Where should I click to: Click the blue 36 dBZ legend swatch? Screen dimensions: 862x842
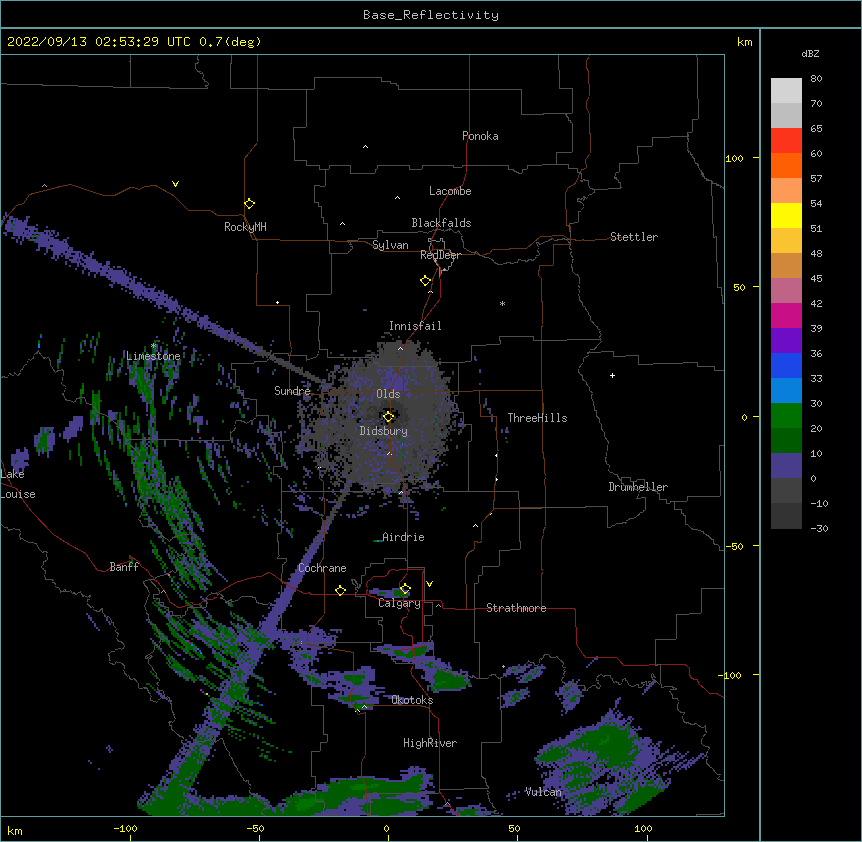point(786,365)
